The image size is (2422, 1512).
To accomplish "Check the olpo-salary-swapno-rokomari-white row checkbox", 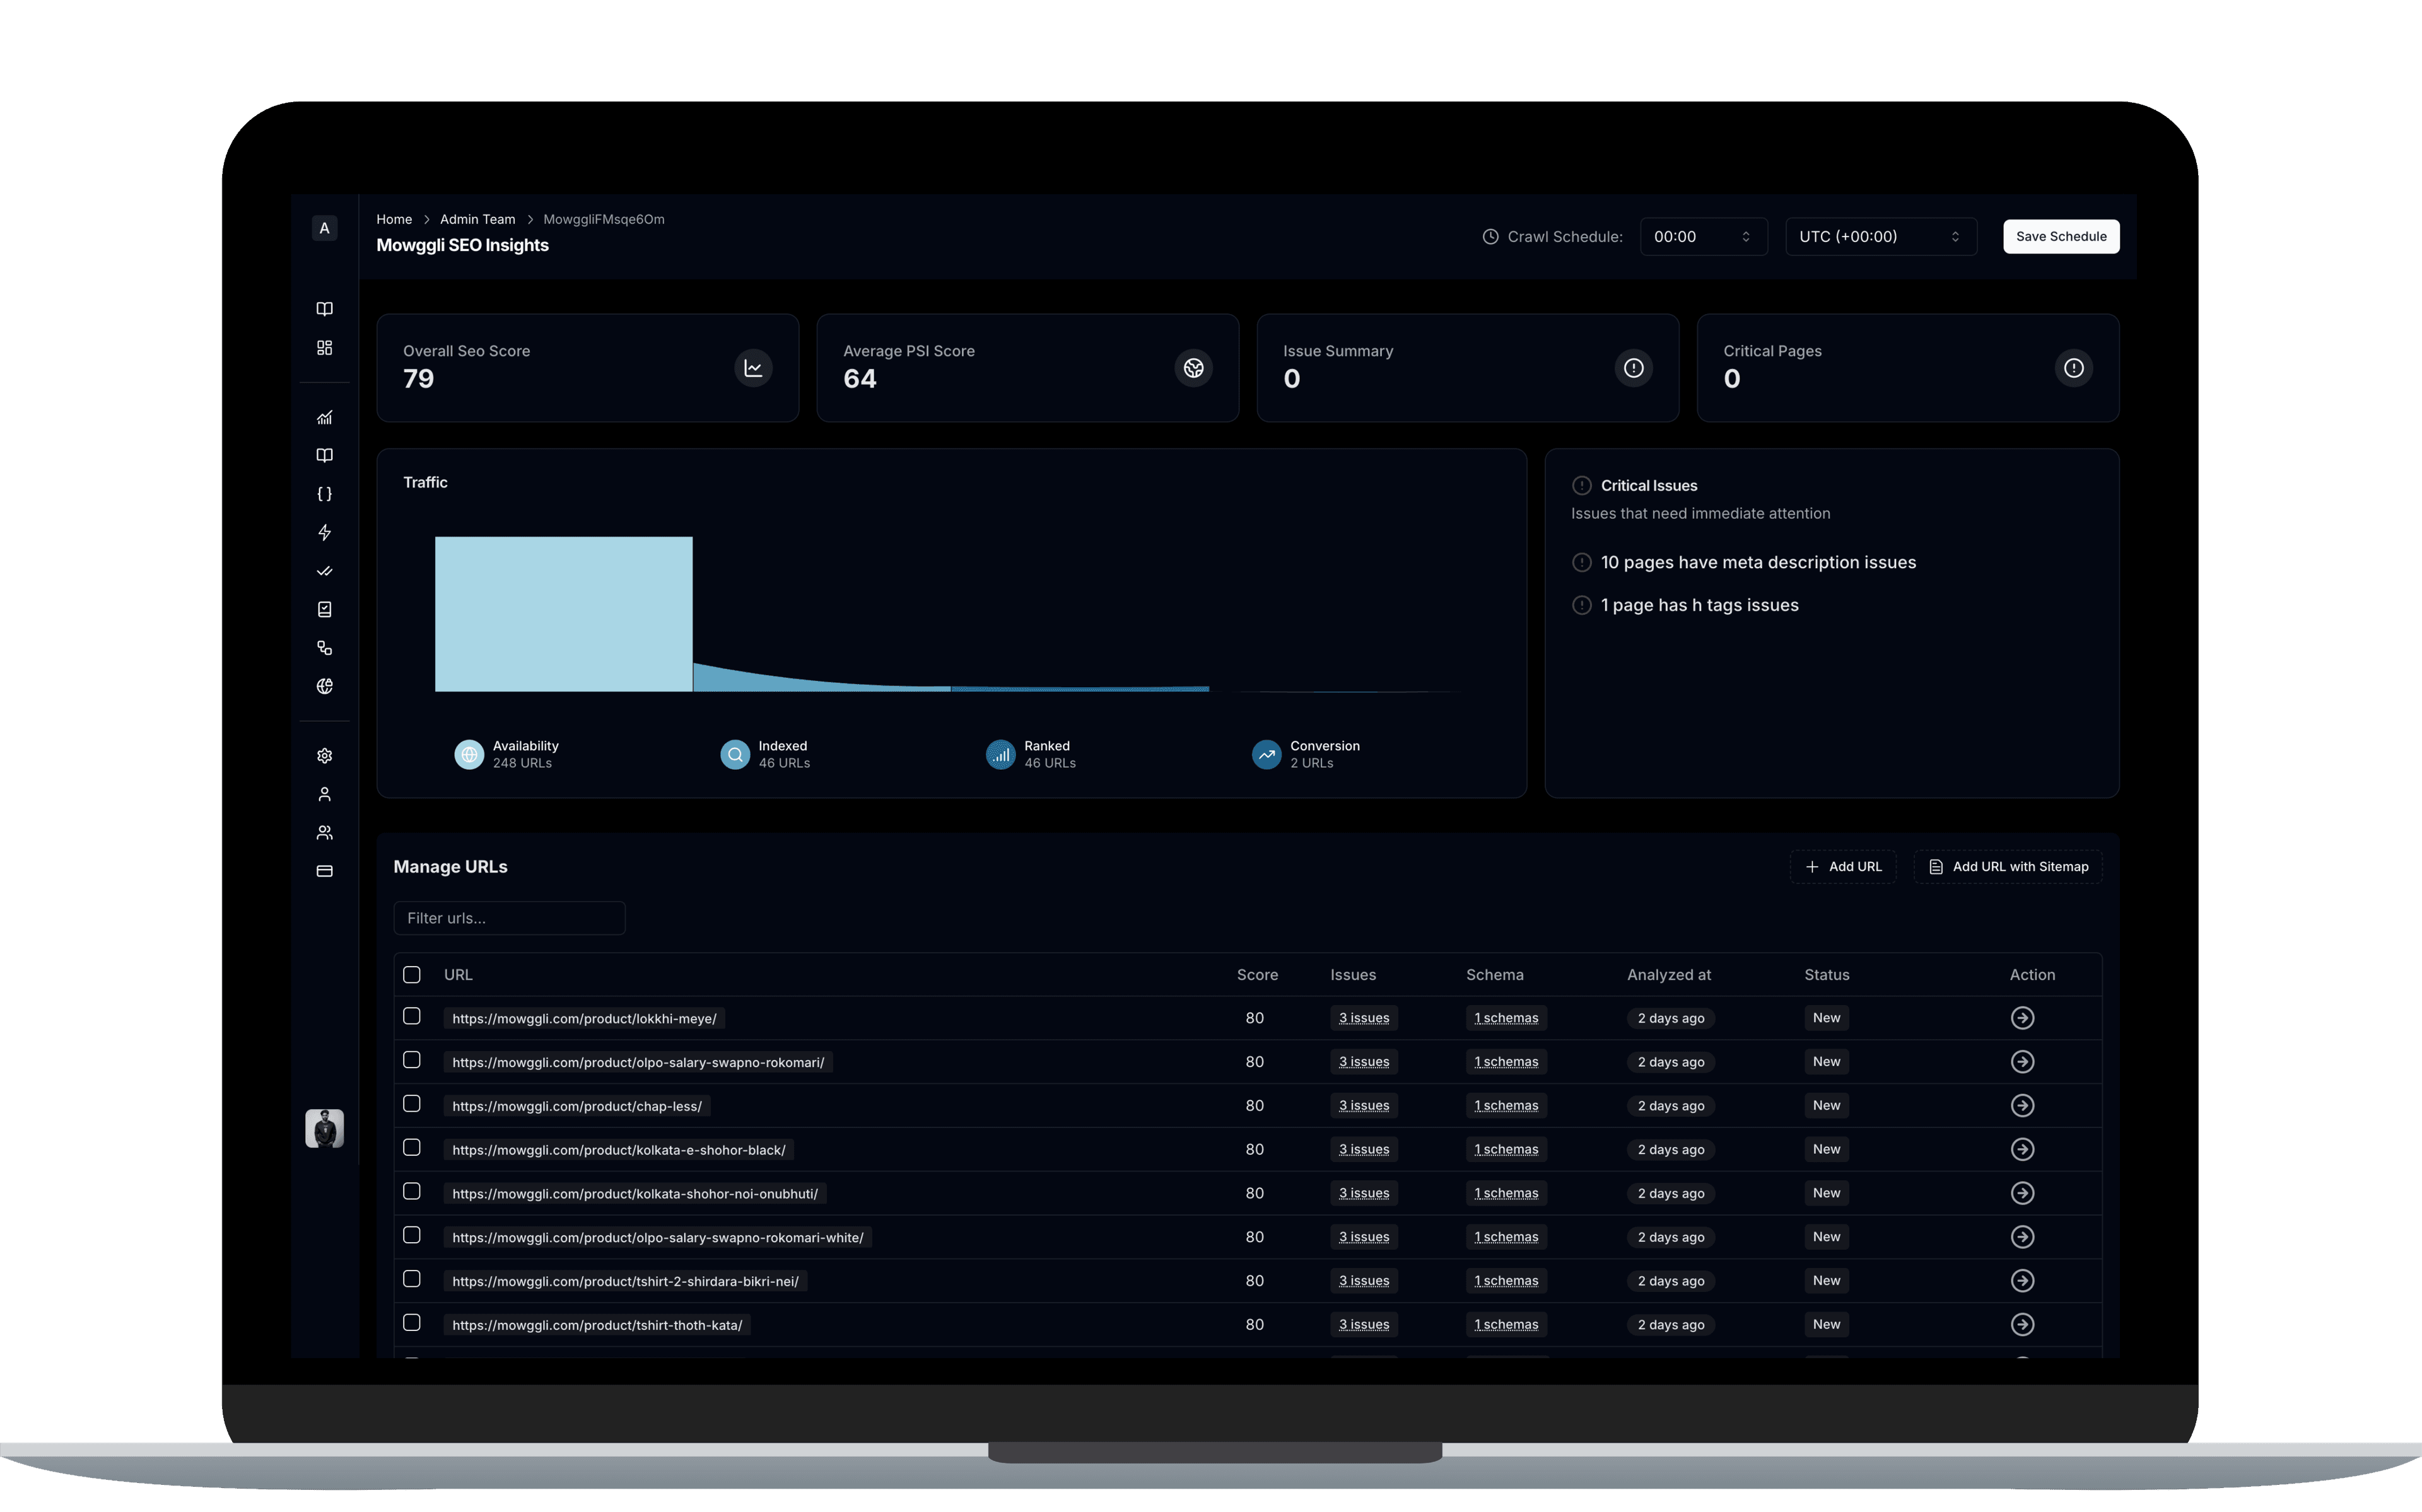I will coord(412,1235).
